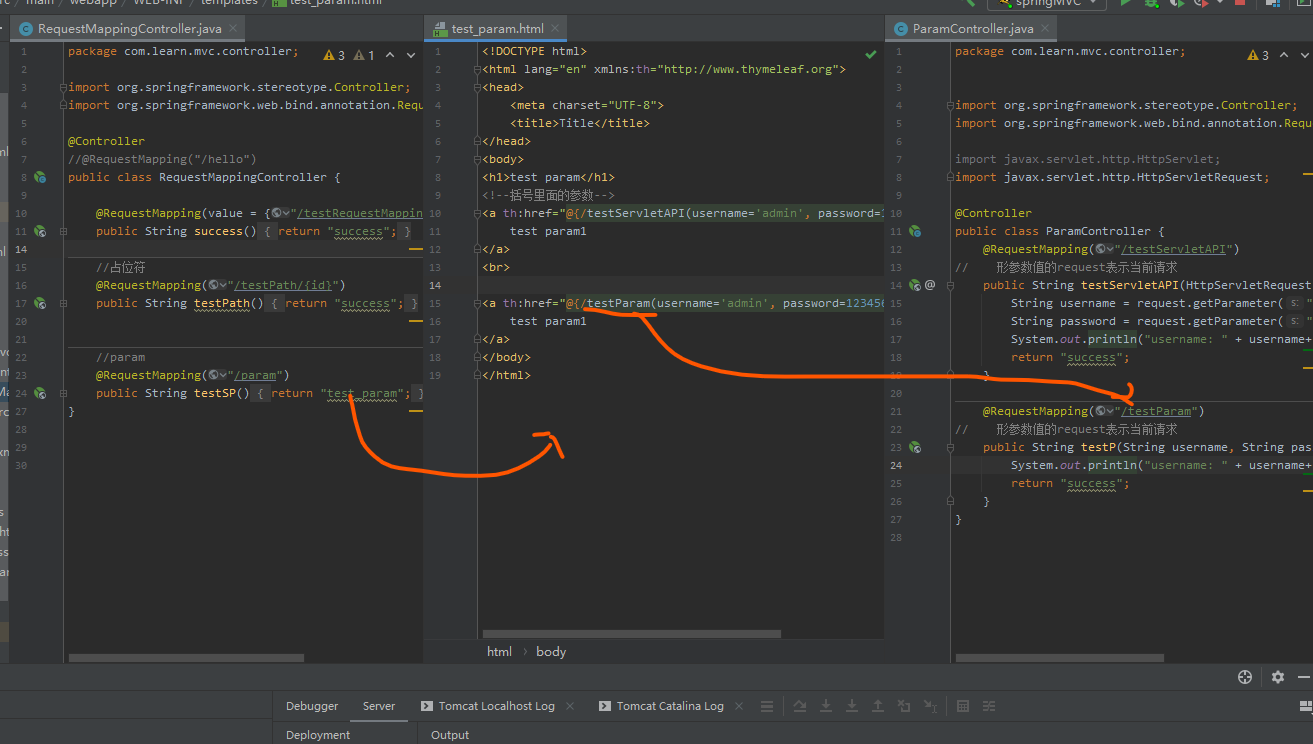Click the @ gutter marker on testServletAPI line

click(930, 285)
